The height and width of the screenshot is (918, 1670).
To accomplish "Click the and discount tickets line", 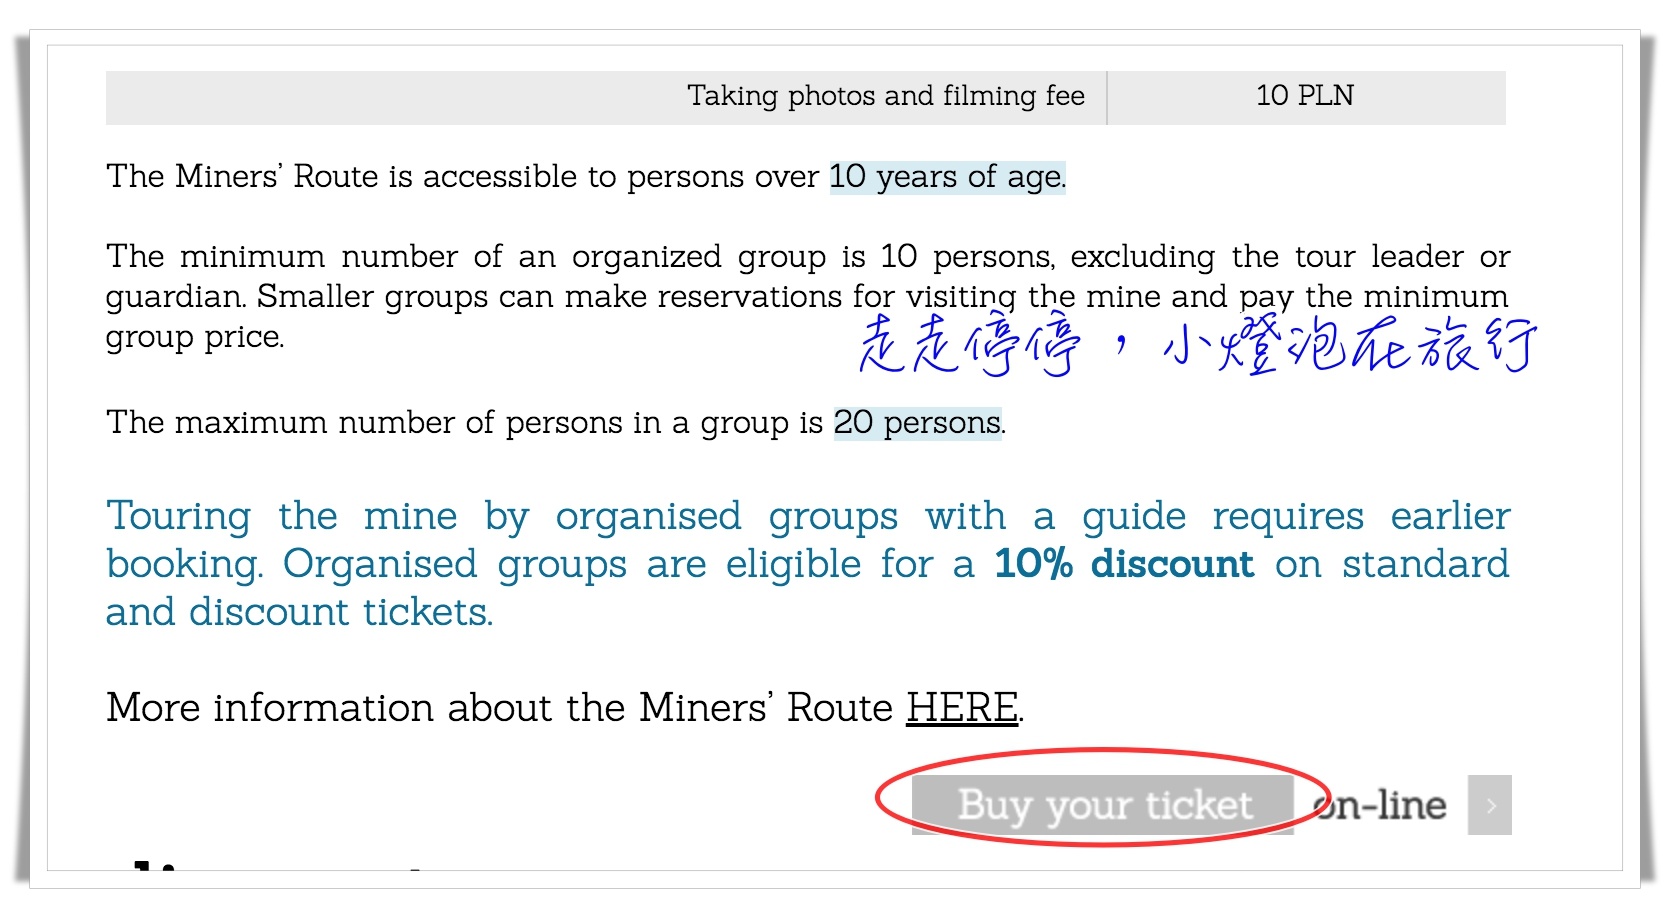I will tap(300, 612).
